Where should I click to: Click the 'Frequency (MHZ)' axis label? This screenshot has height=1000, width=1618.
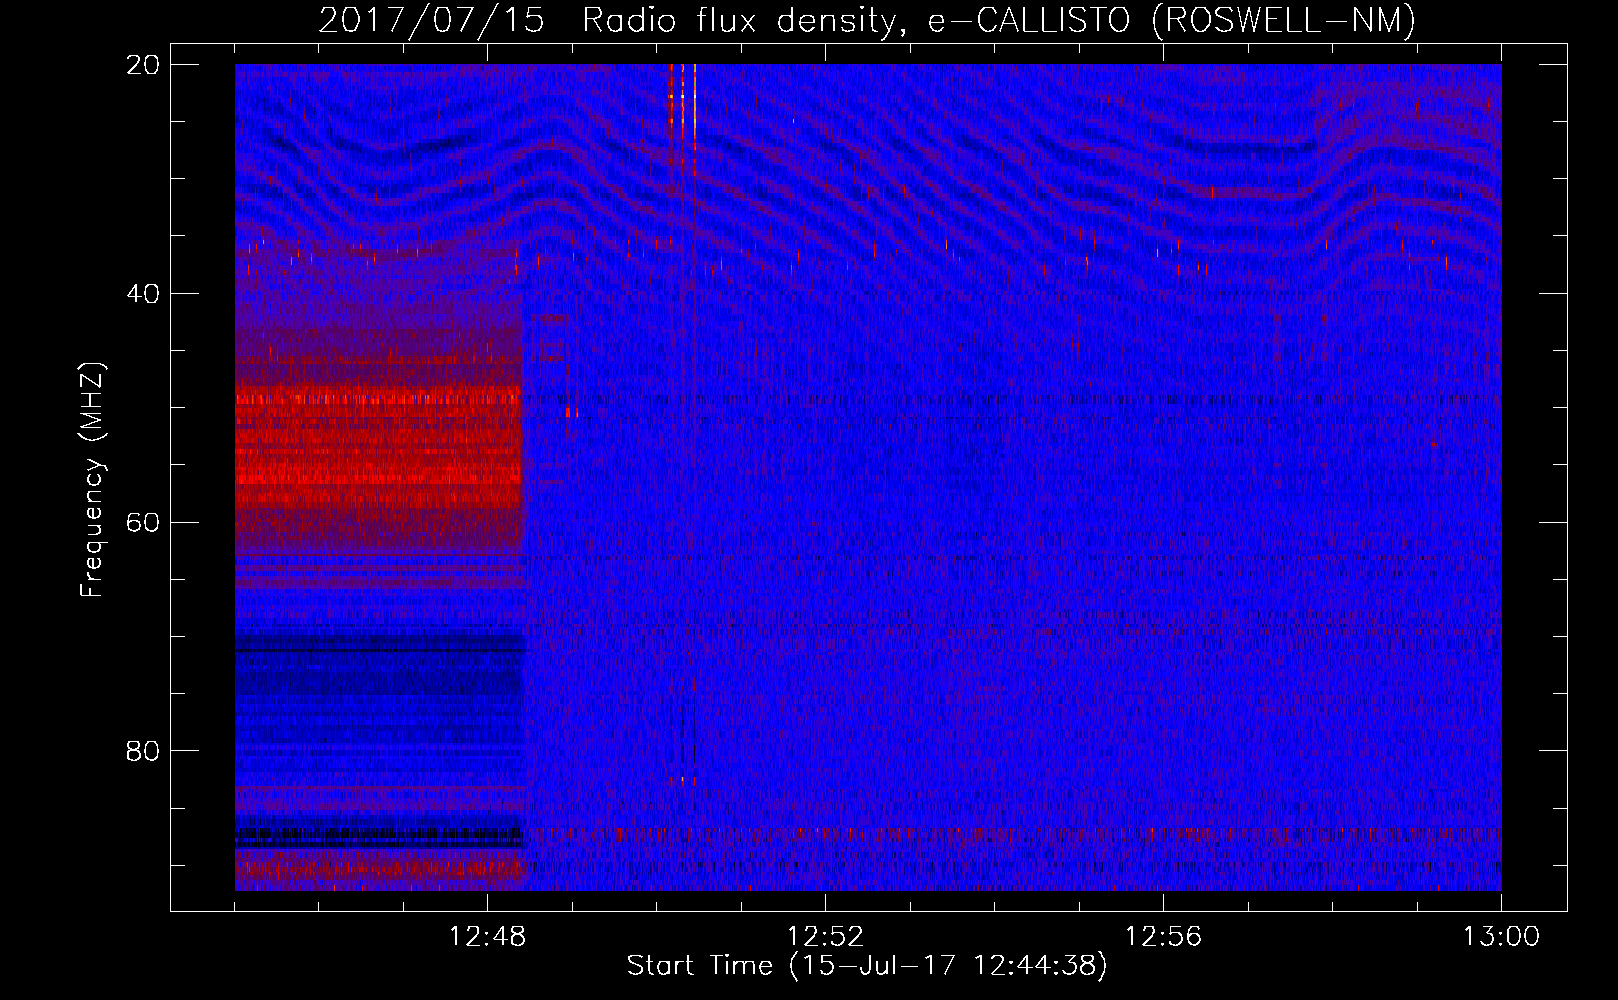[92, 480]
